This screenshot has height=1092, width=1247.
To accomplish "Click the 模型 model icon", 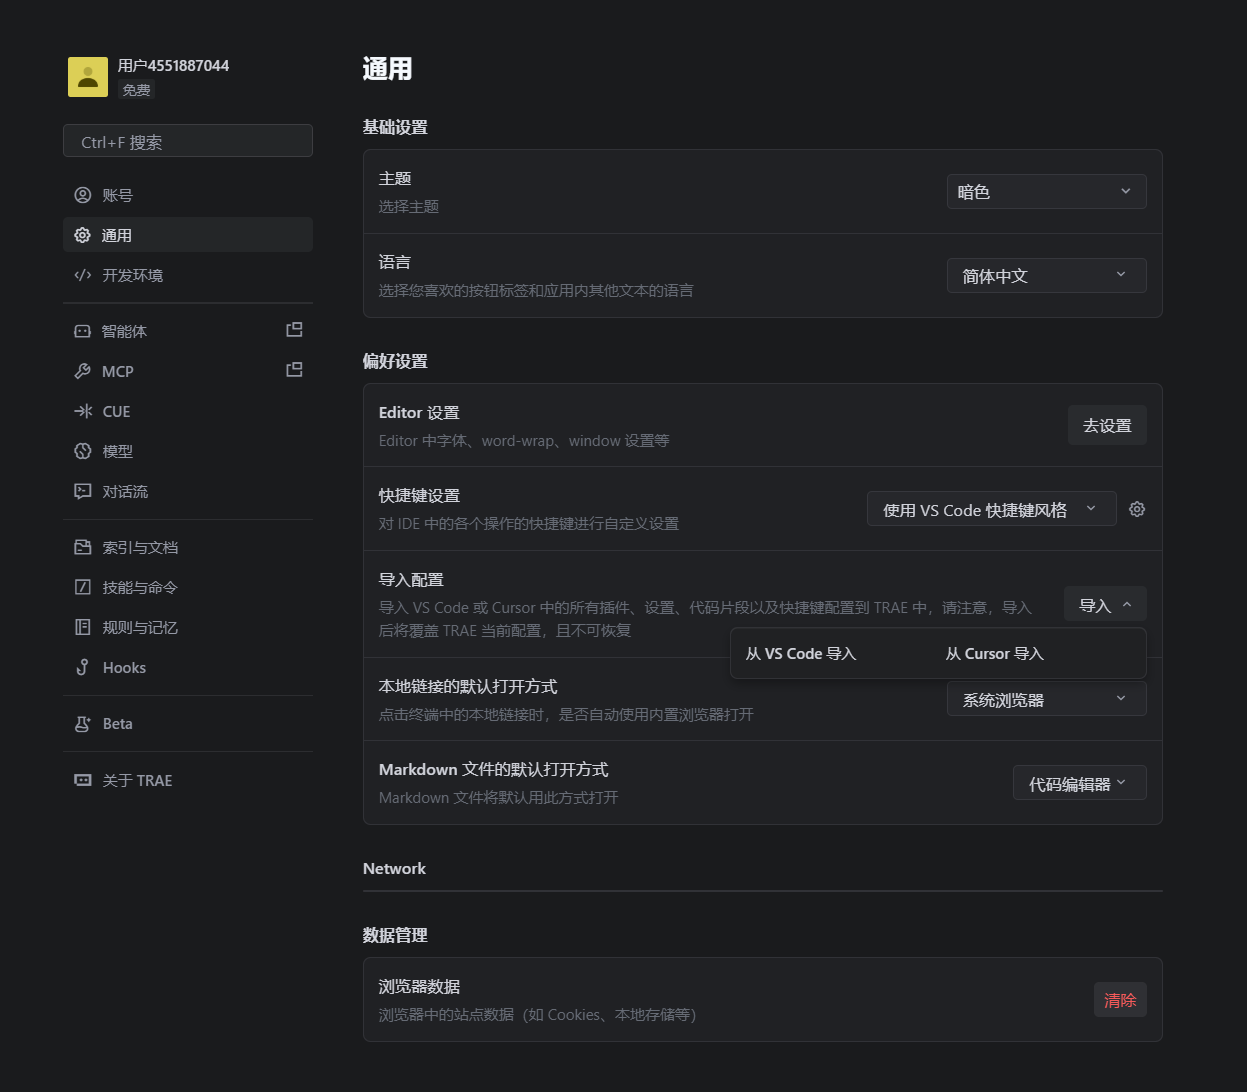I will pos(83,451).
